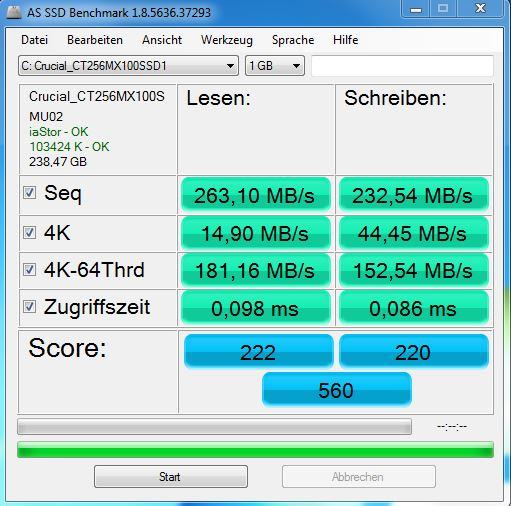Click the AS SSD Benchmark title bar icon
The image size is (511, 506).
(13, 12)
